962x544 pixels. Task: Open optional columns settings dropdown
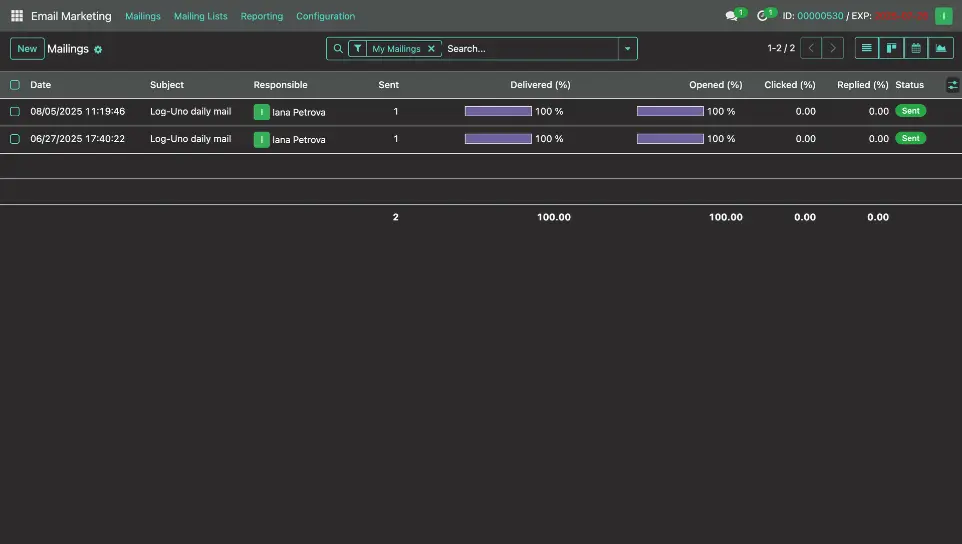pos(952,85)
